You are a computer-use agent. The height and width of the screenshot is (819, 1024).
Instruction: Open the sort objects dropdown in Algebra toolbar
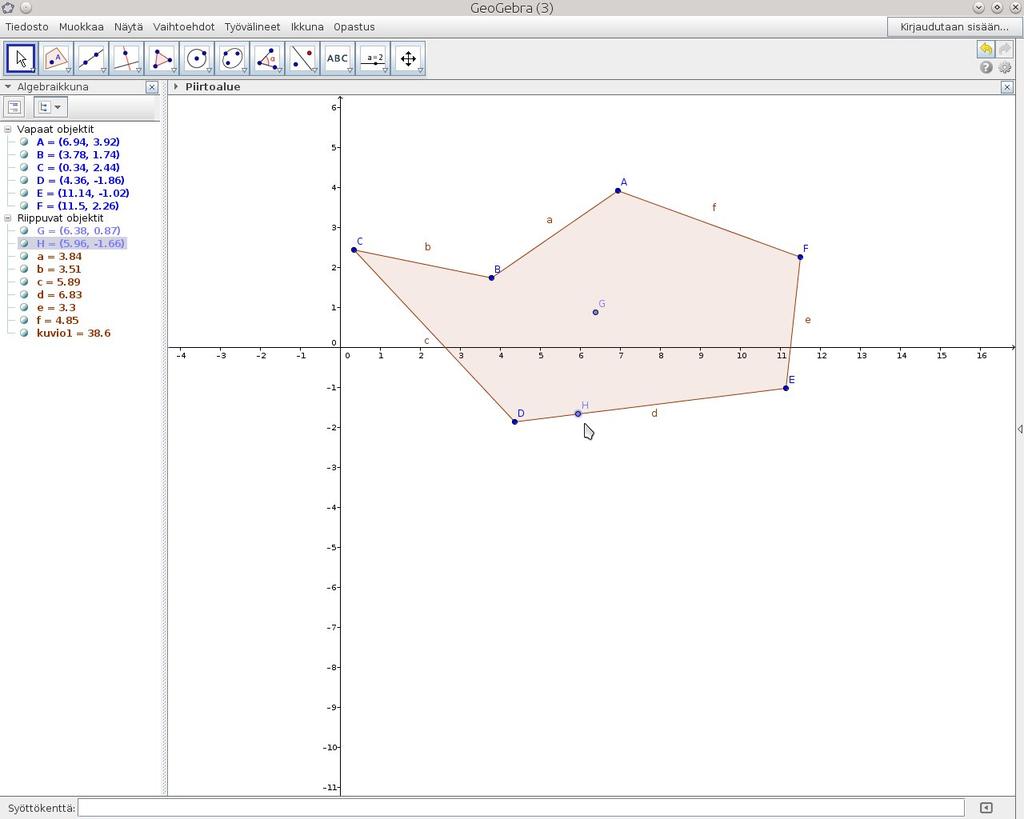click(x=50, y=107)
